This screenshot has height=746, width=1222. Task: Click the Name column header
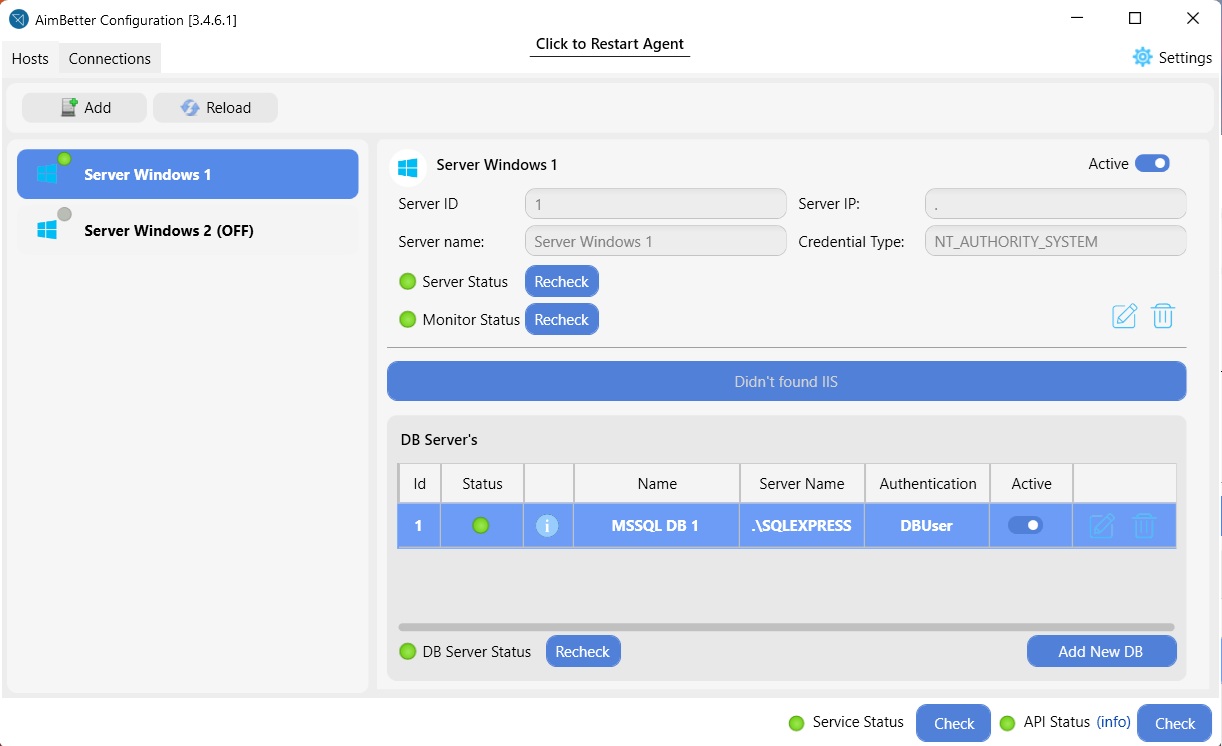point(657,484)
